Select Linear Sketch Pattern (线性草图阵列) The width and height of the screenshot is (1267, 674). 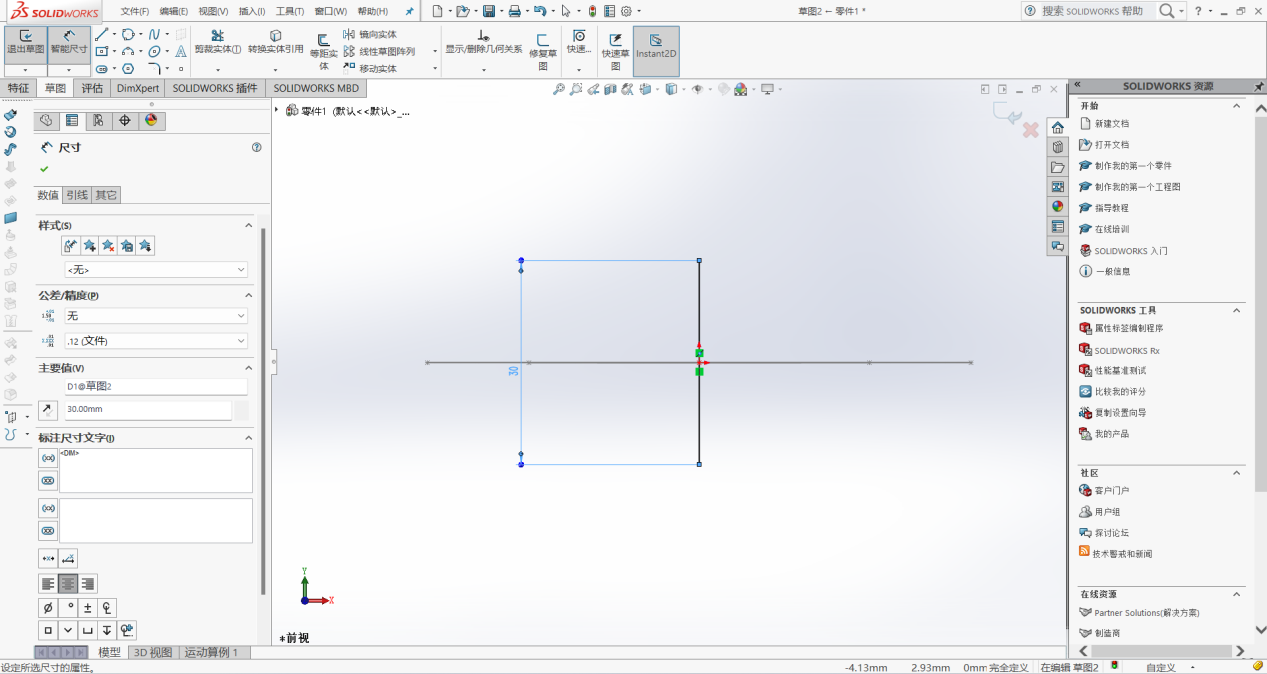click(x=379, y=51)
